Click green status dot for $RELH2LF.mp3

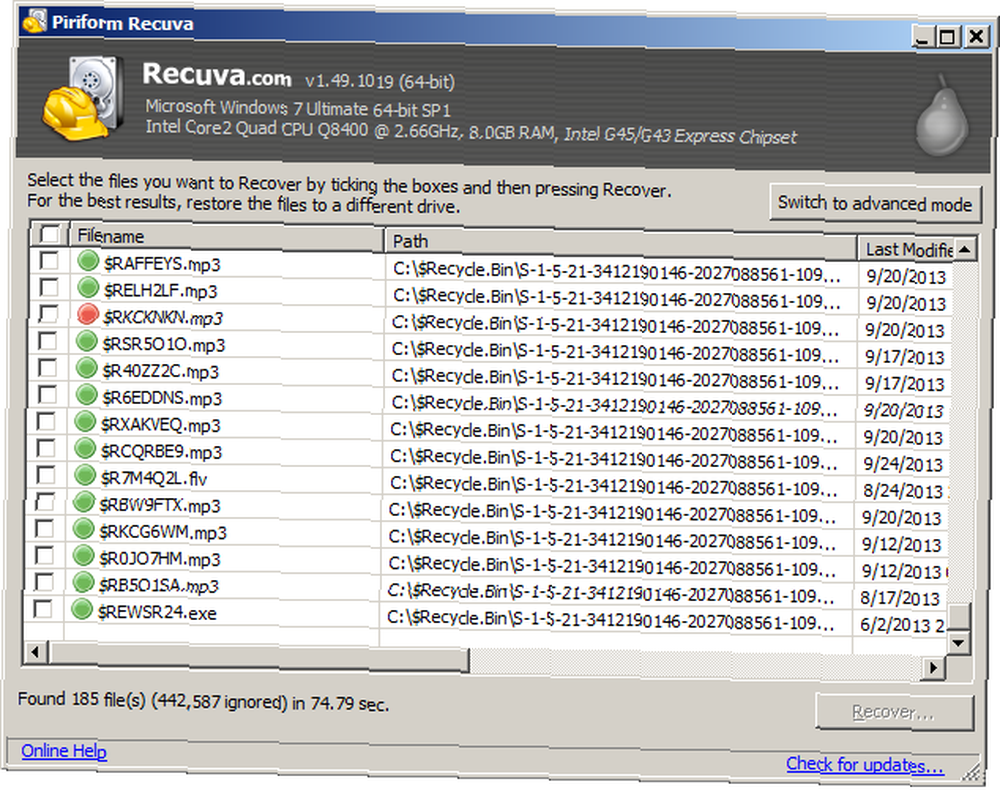point(88,288)
